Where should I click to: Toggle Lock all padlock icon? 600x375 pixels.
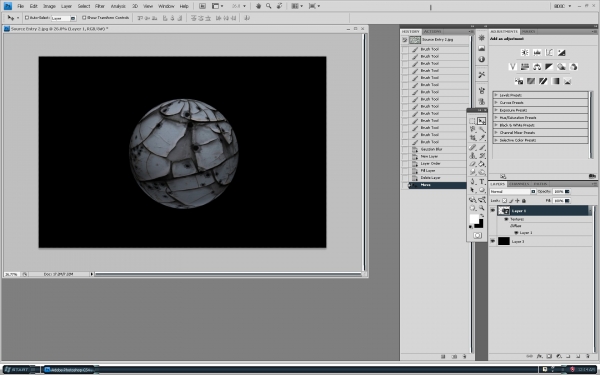pyautogui.click(x=524, y=201)
